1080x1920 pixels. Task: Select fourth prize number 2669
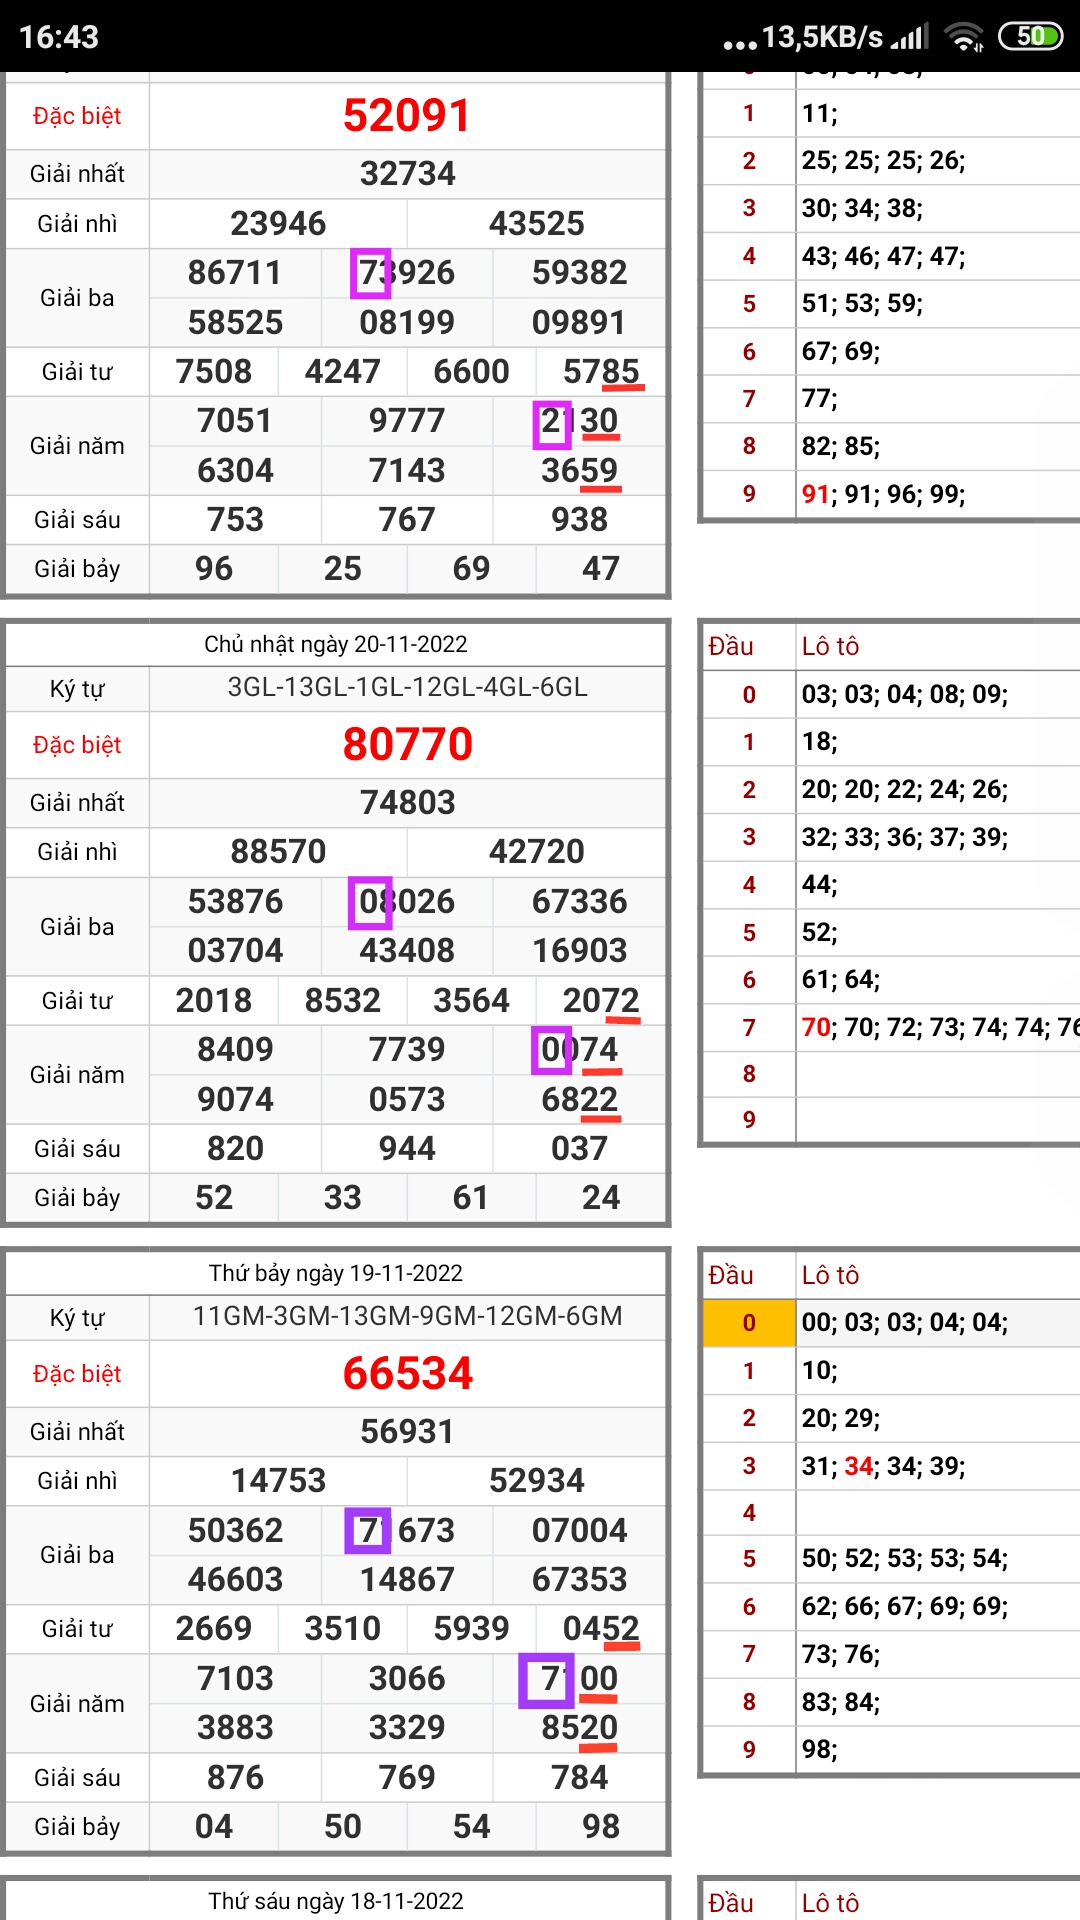point(214,1629)
